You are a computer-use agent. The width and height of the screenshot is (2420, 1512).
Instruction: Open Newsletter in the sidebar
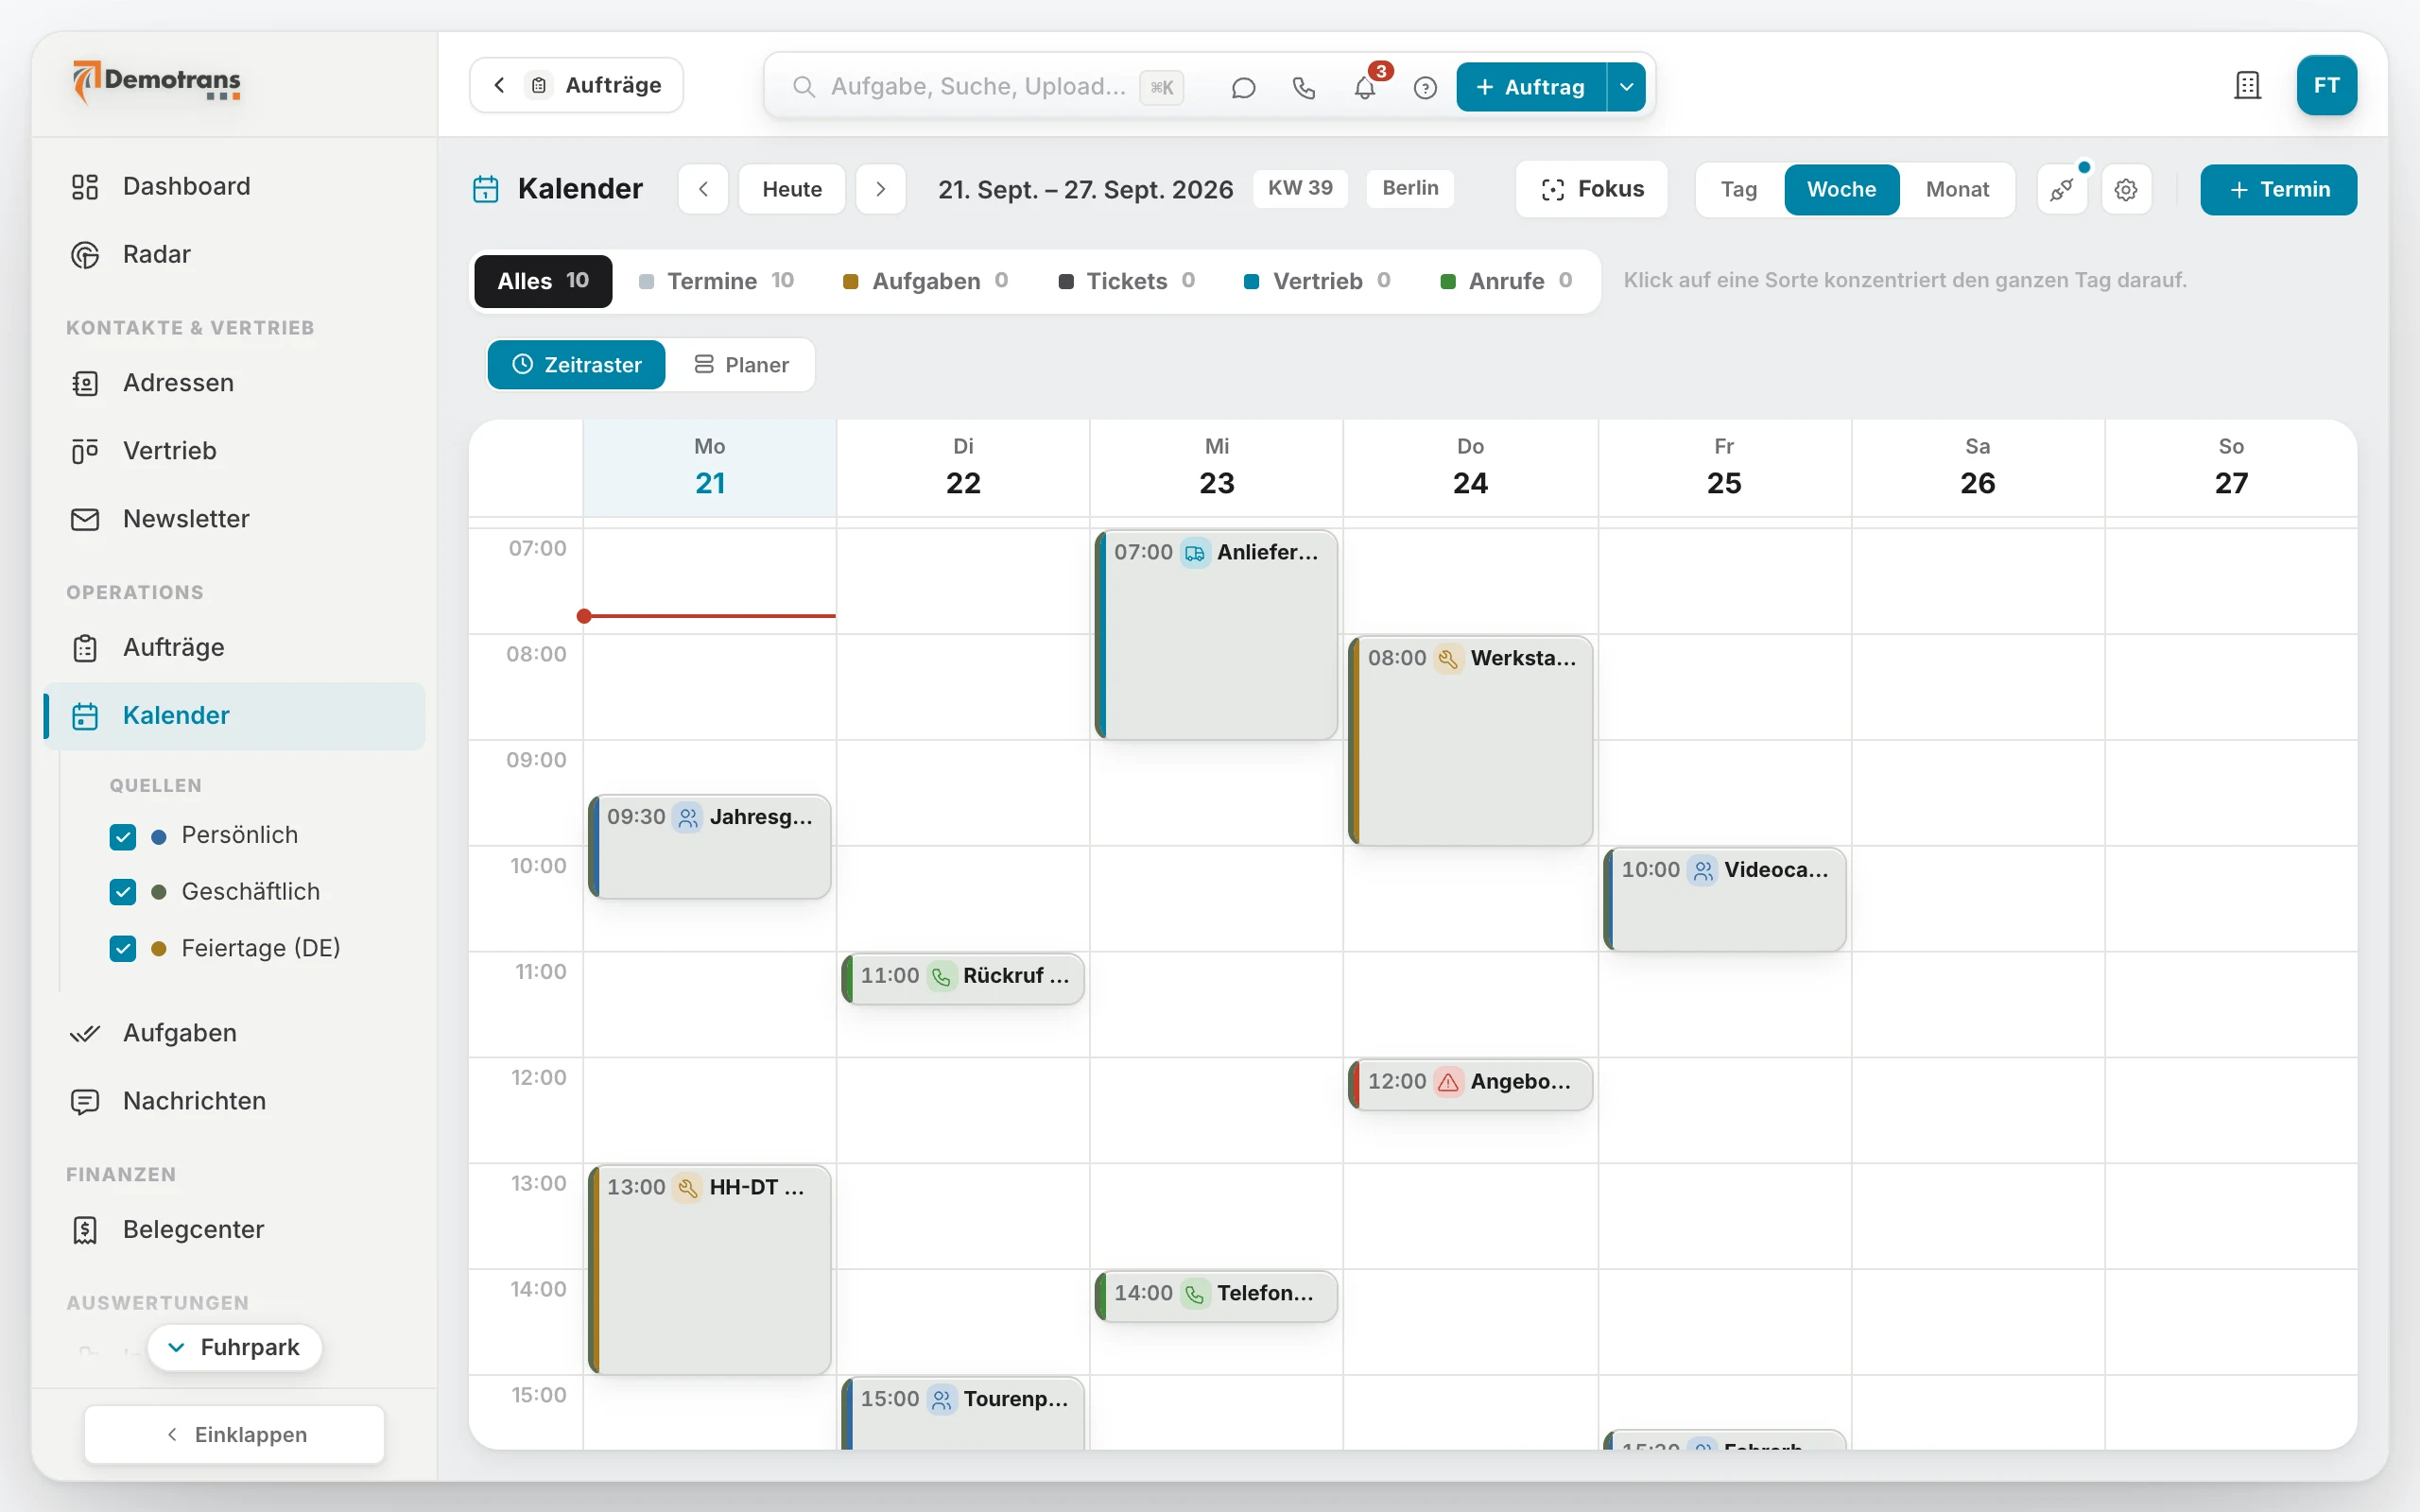(234, 519)
